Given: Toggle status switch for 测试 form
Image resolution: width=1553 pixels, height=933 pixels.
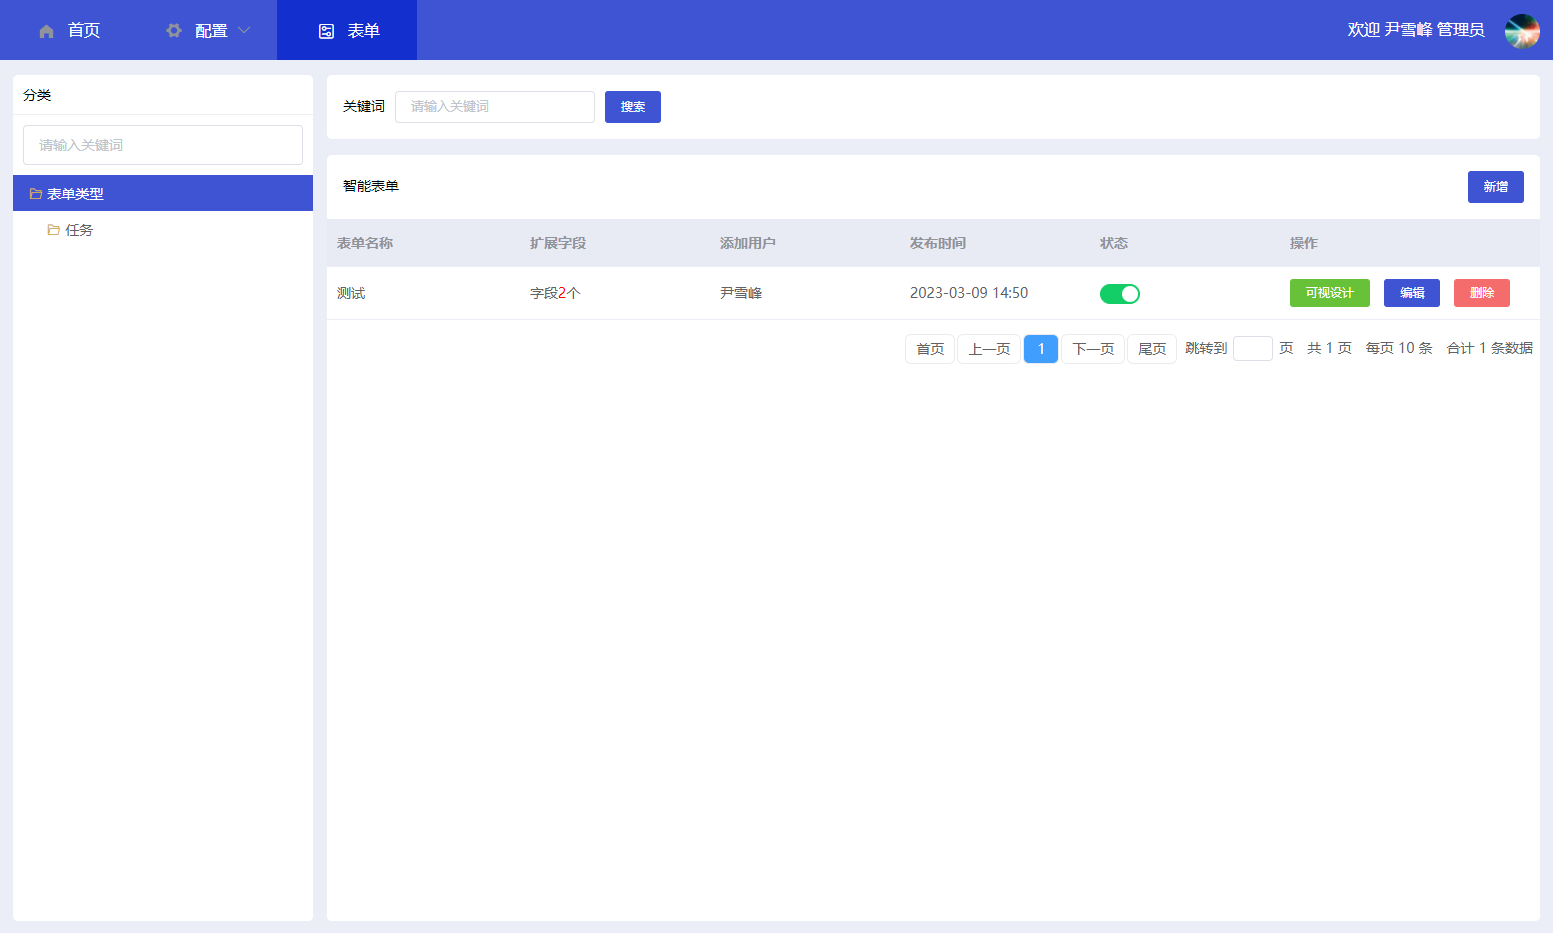Looking at the screenshot, I should 1119,294.
